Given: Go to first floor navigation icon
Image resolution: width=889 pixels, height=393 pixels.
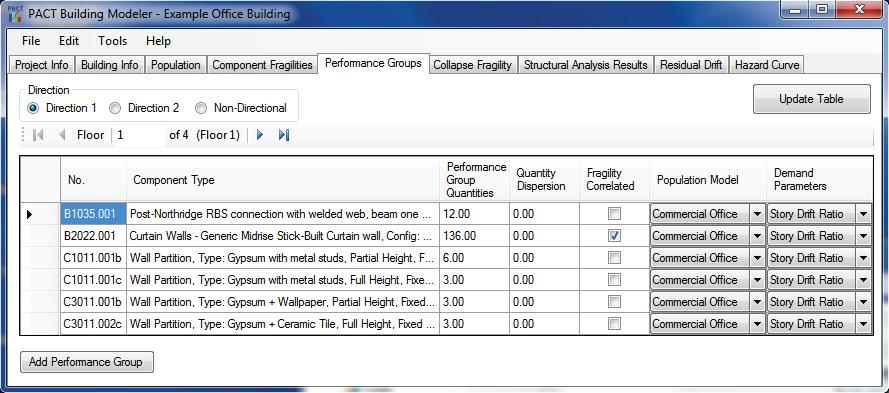Looking at the screenshot, I should 38,135.
